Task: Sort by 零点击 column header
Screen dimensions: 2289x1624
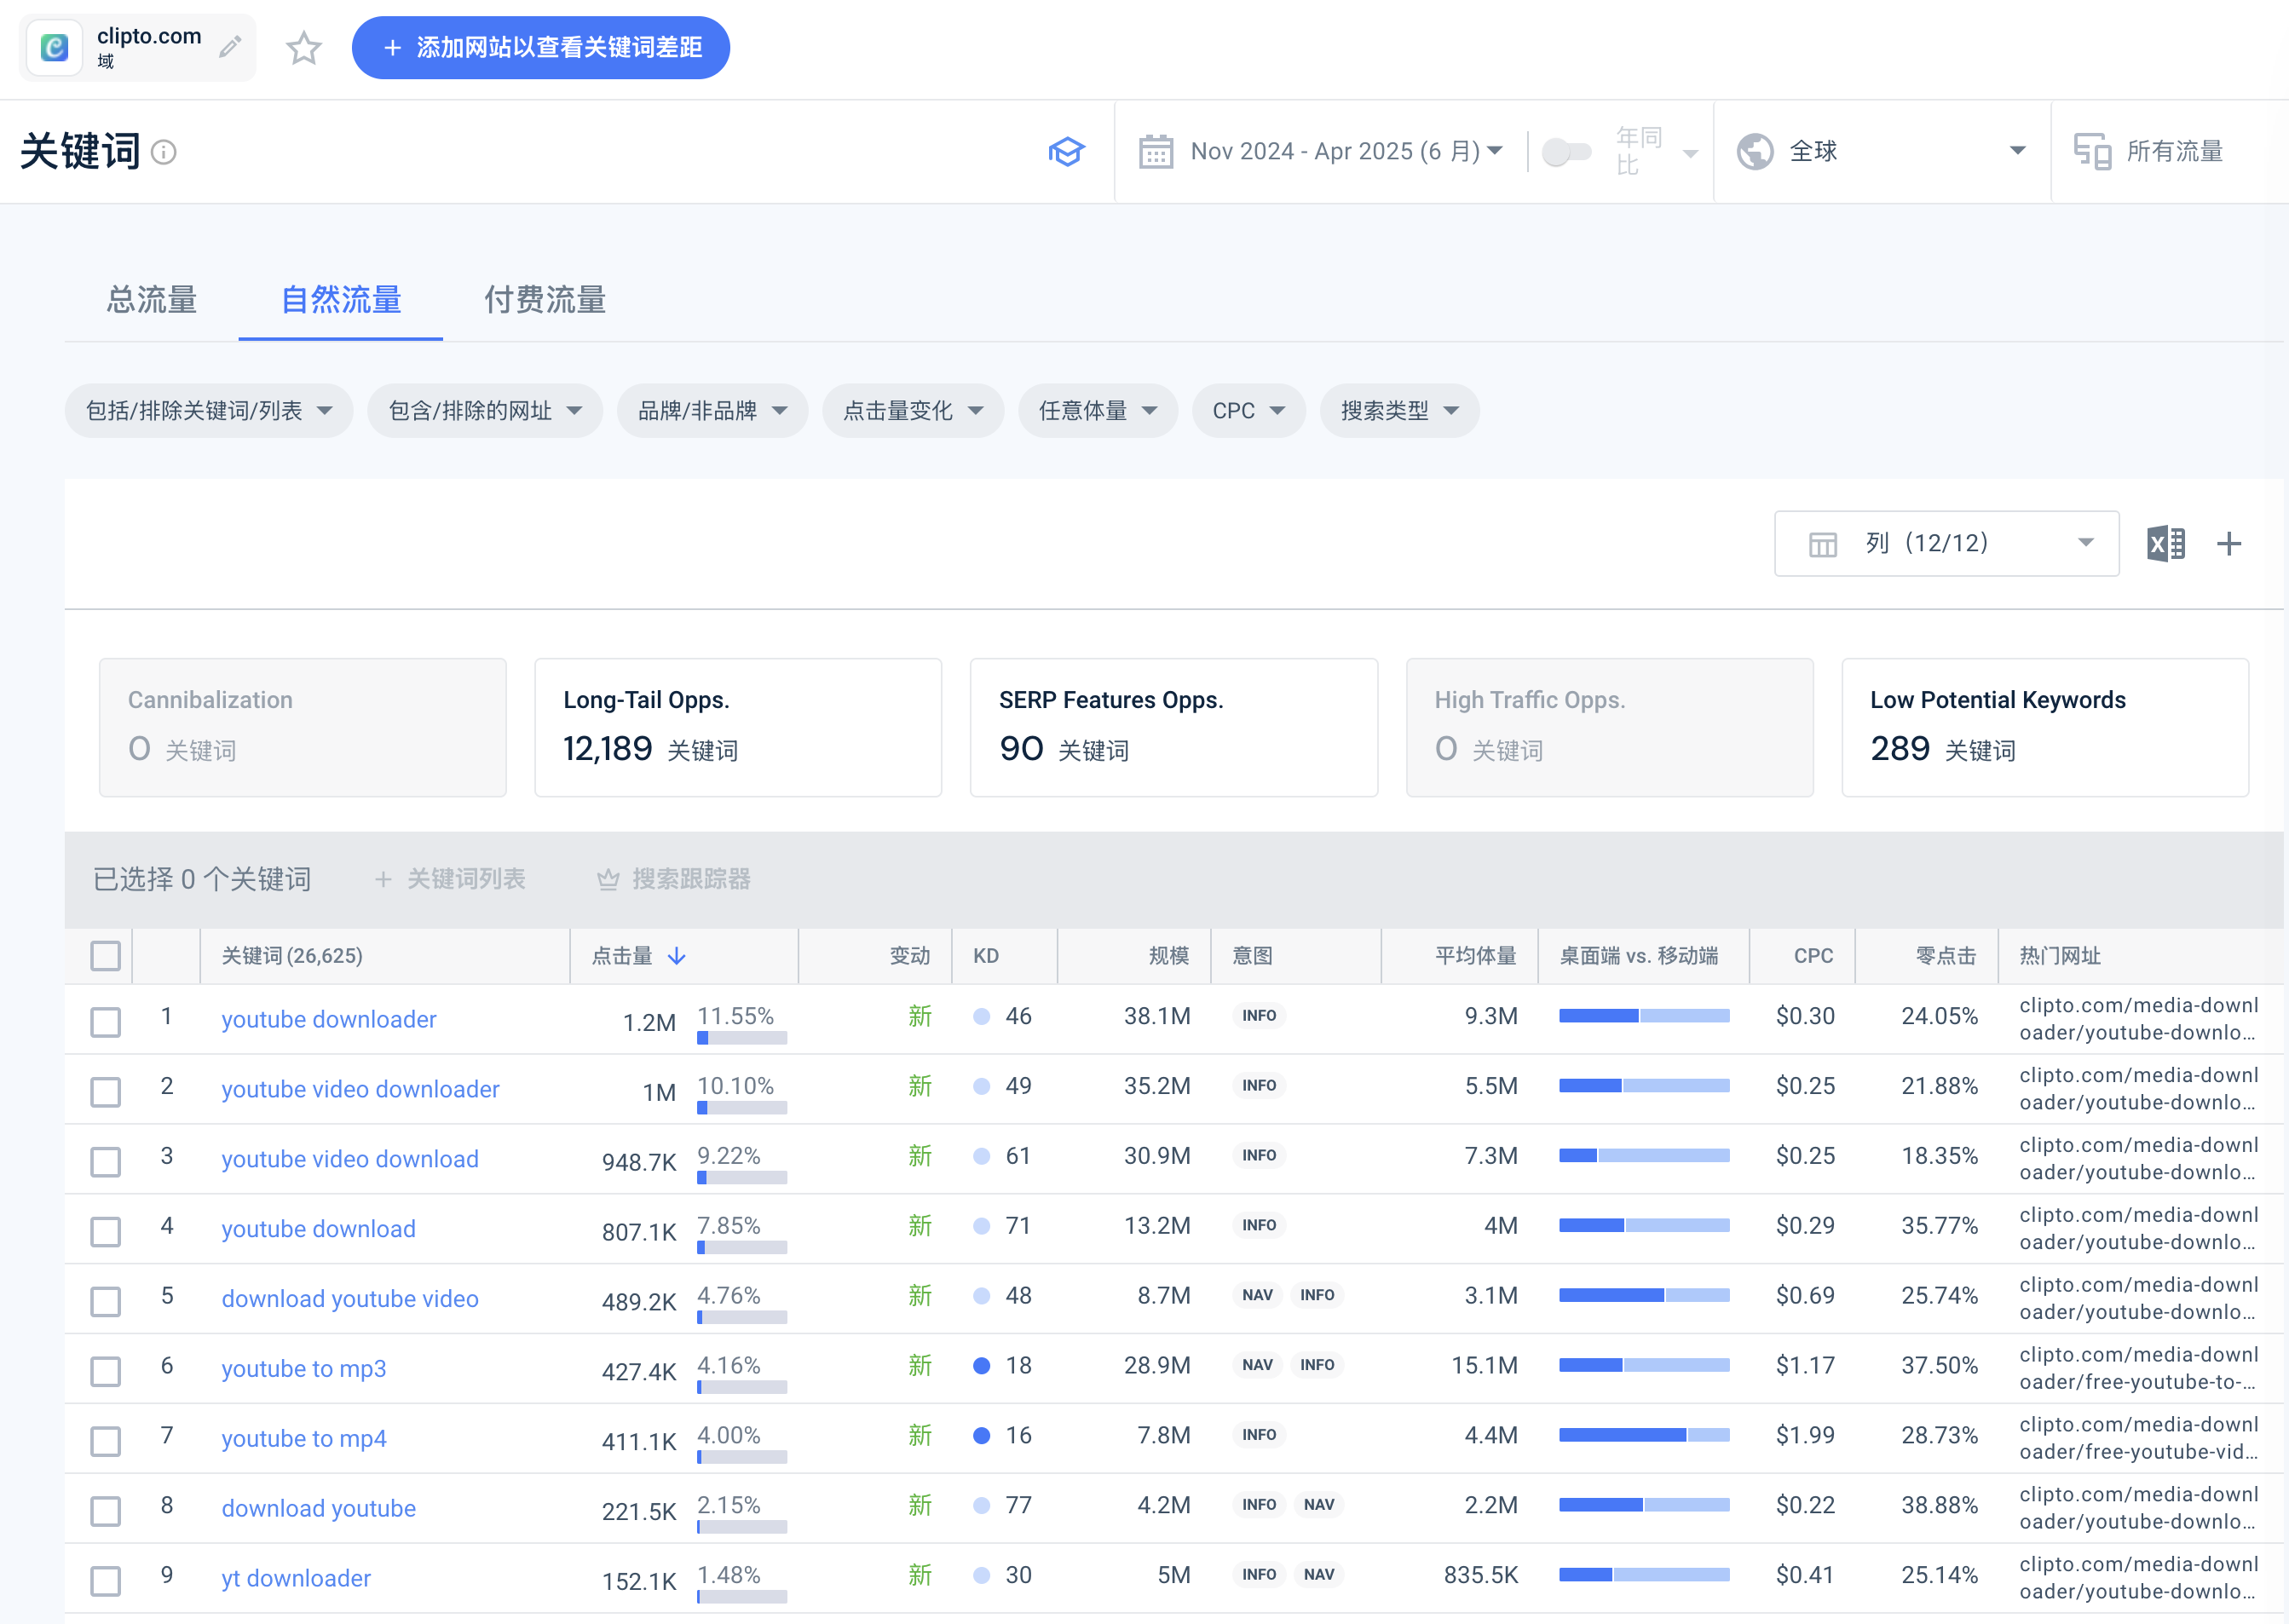Action: pyautogui.click(x=1945, y=956)
